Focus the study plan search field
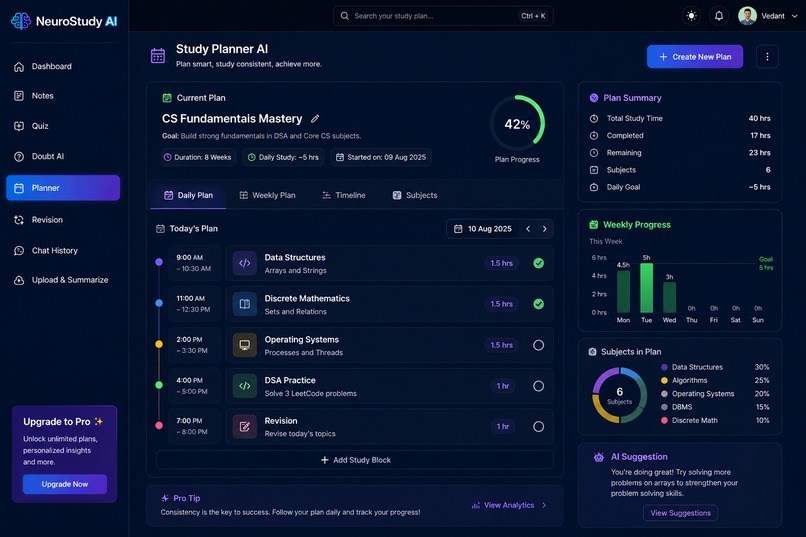 pos(443,16)
